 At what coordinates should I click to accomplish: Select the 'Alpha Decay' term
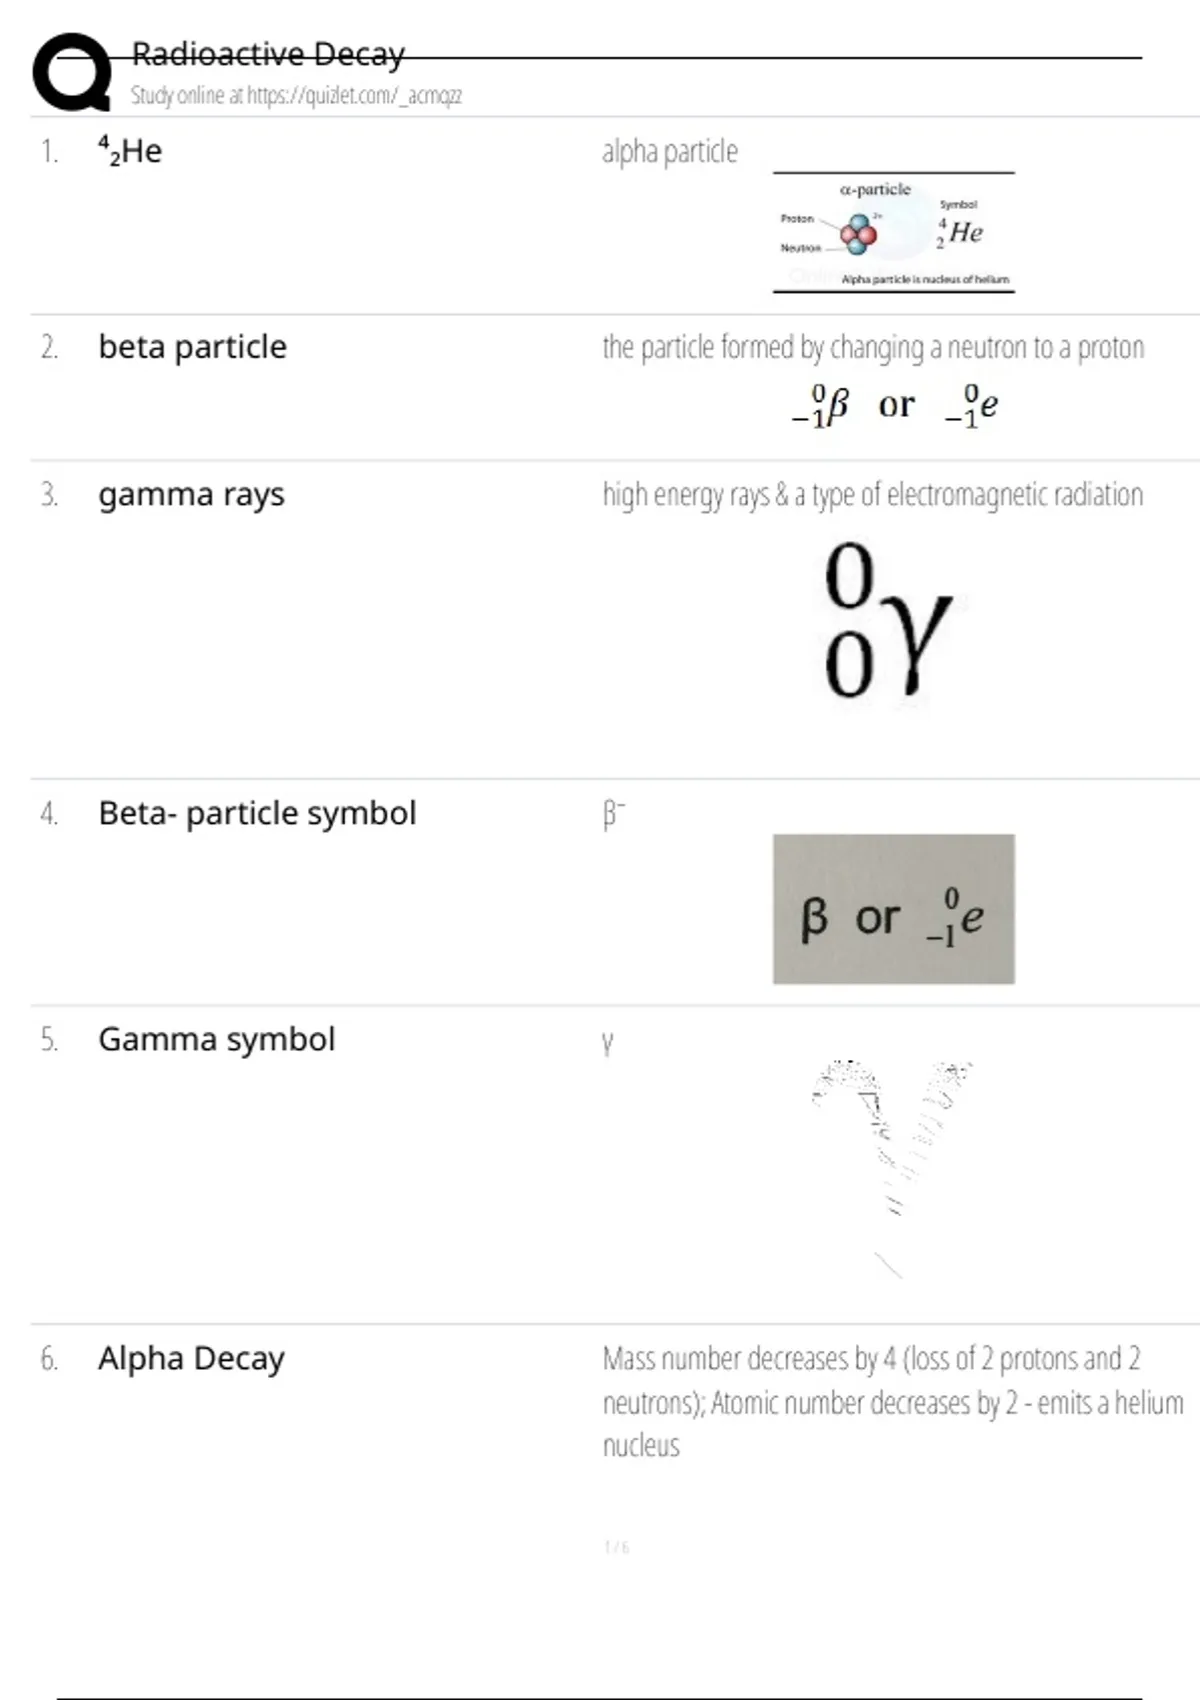coord(191,1358)
